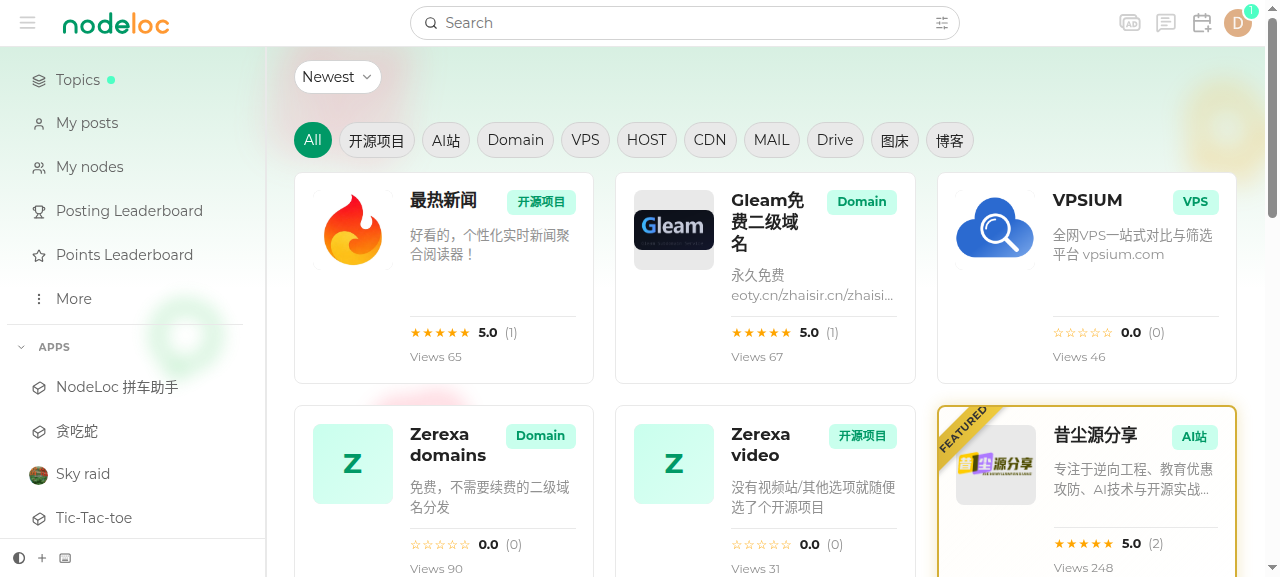Open the Zerexa domains card title
1280x577 pixels.
(448, 445)
